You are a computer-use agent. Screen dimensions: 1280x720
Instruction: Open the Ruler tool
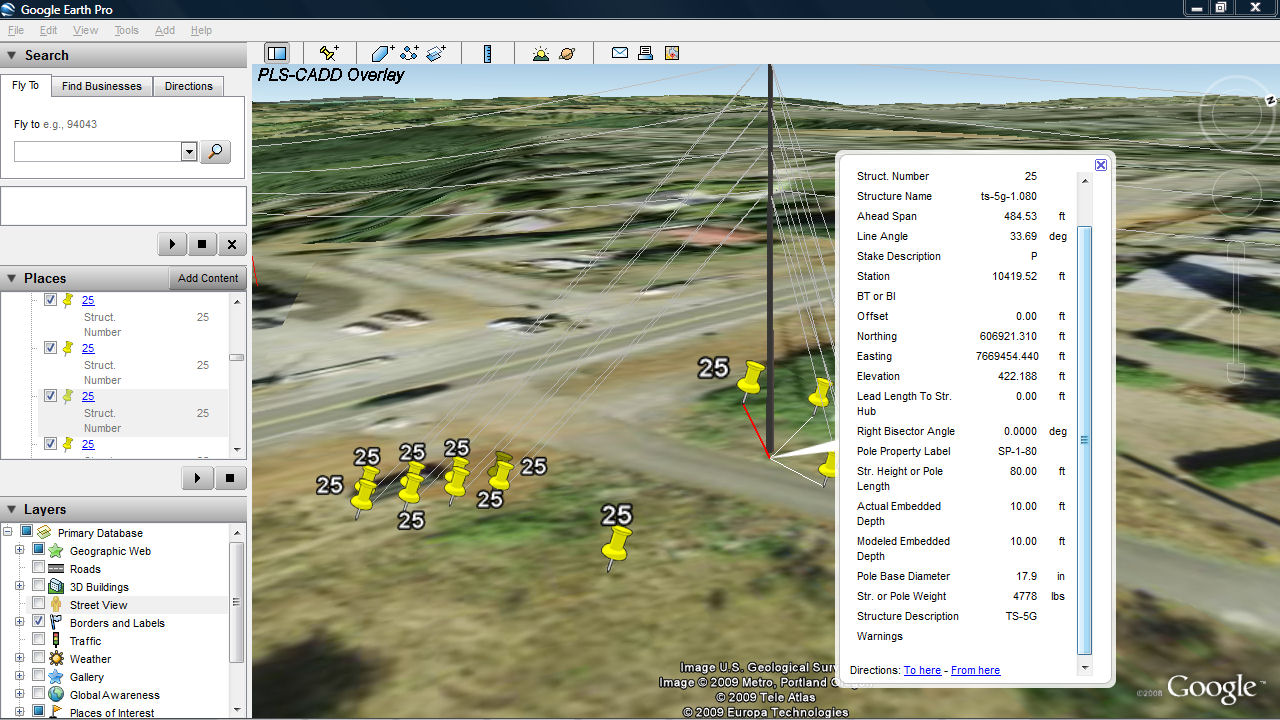[x=488, y=53]
